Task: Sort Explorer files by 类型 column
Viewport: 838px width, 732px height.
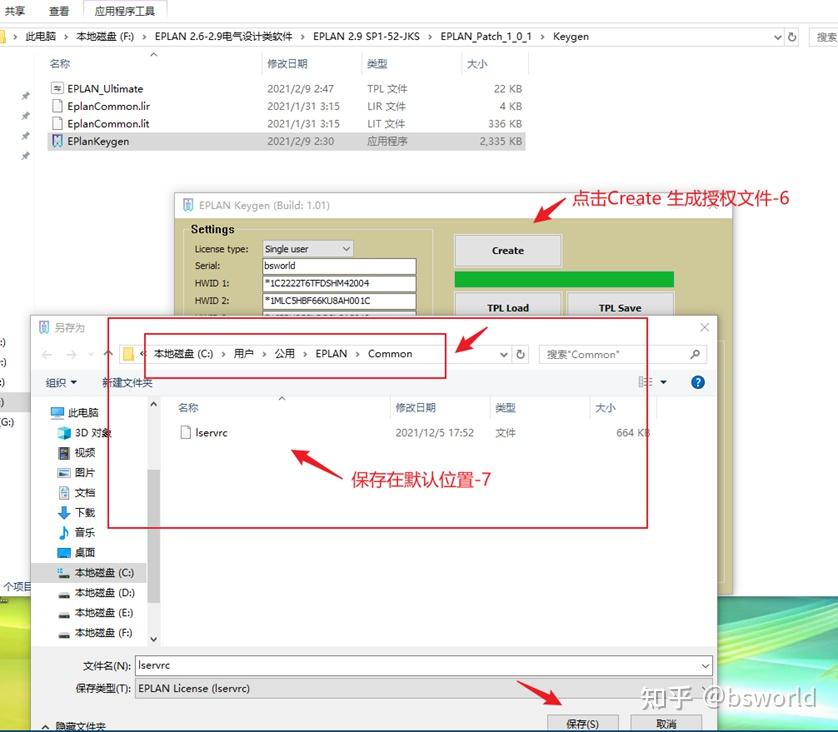Action: [377, 64]
